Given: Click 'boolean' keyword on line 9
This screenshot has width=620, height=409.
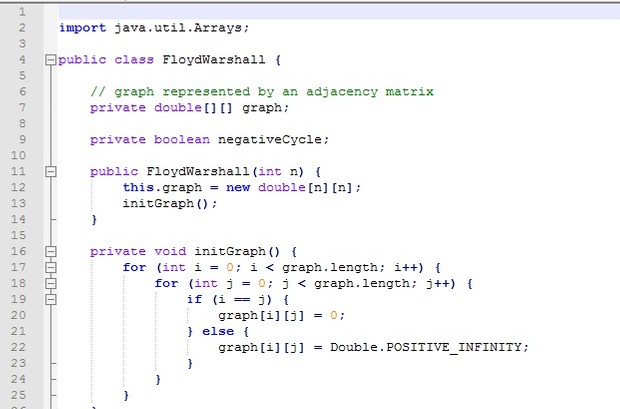Looking at the screenshot, I should click(x=182, y=140).
